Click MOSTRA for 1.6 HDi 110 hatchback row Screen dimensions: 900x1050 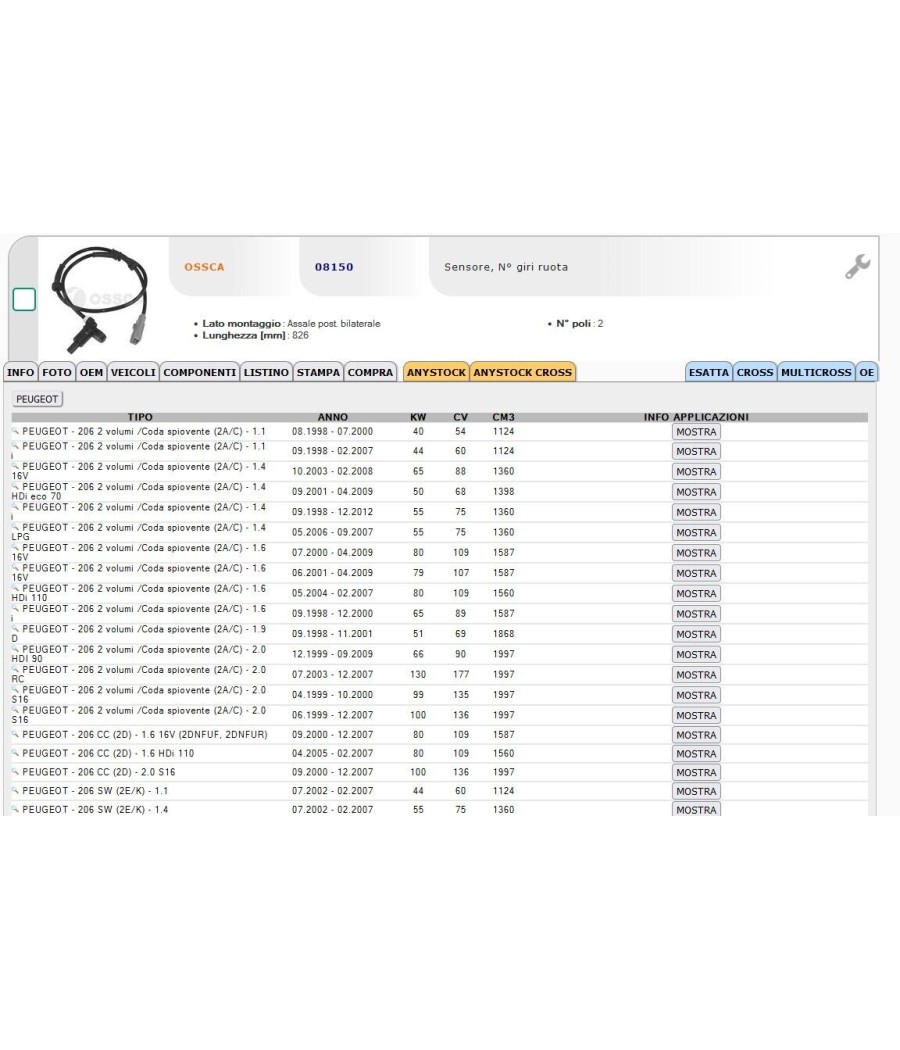click(x=696, y=593)
